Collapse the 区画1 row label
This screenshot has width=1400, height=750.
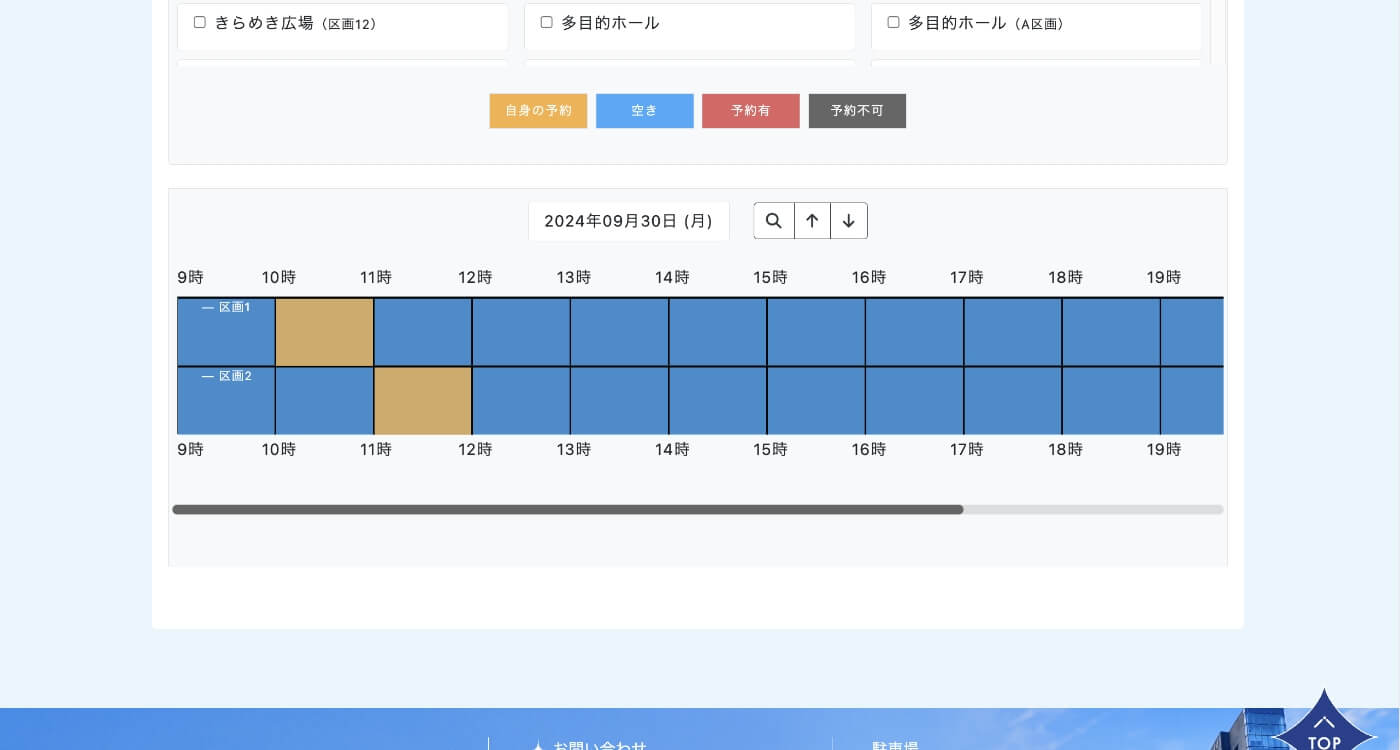pyautogui.click(x=226, y=308)
